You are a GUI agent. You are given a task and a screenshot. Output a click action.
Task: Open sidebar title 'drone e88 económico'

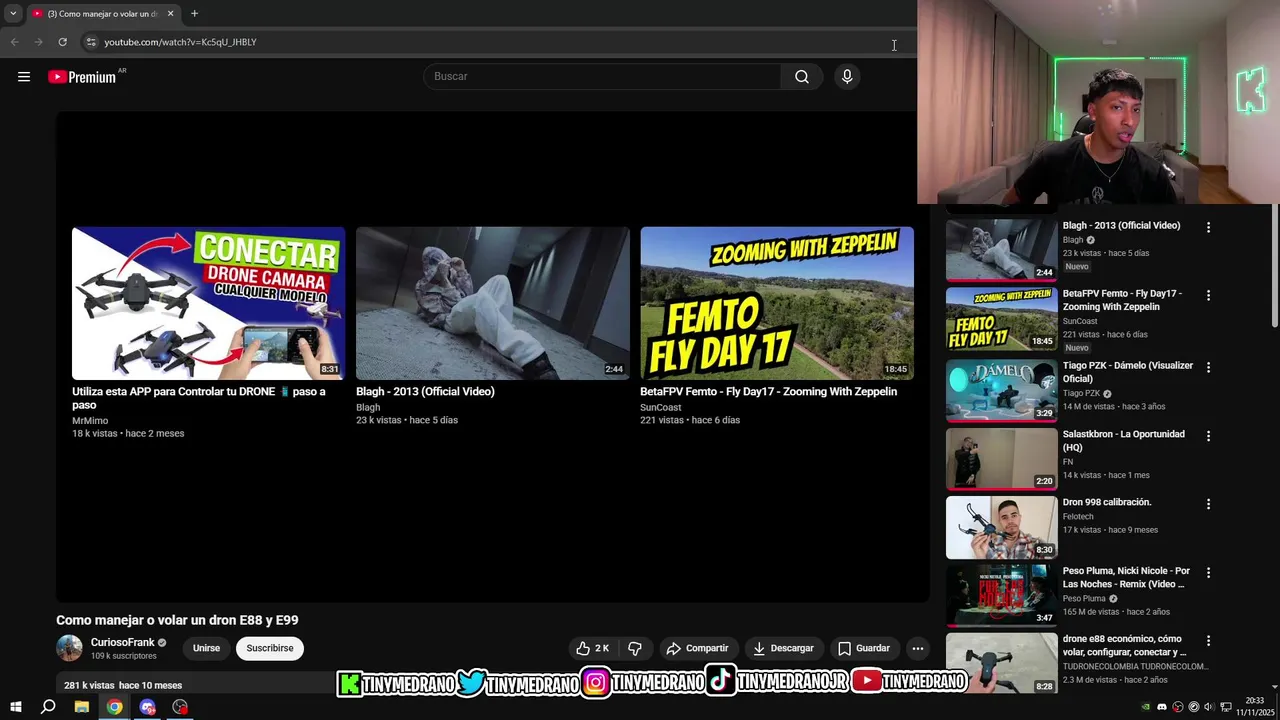(1124, 645)
